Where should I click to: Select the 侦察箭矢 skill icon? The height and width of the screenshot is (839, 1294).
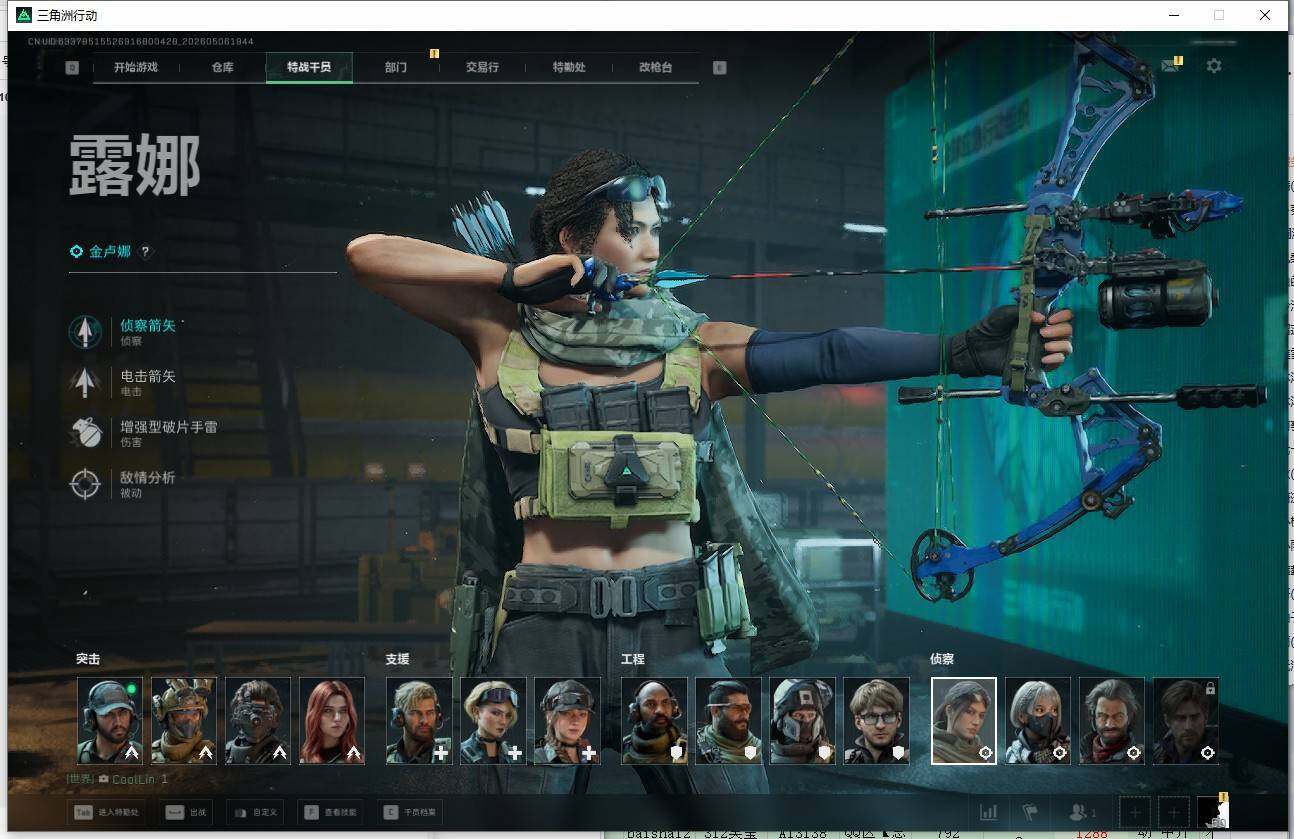pos(85,332)
